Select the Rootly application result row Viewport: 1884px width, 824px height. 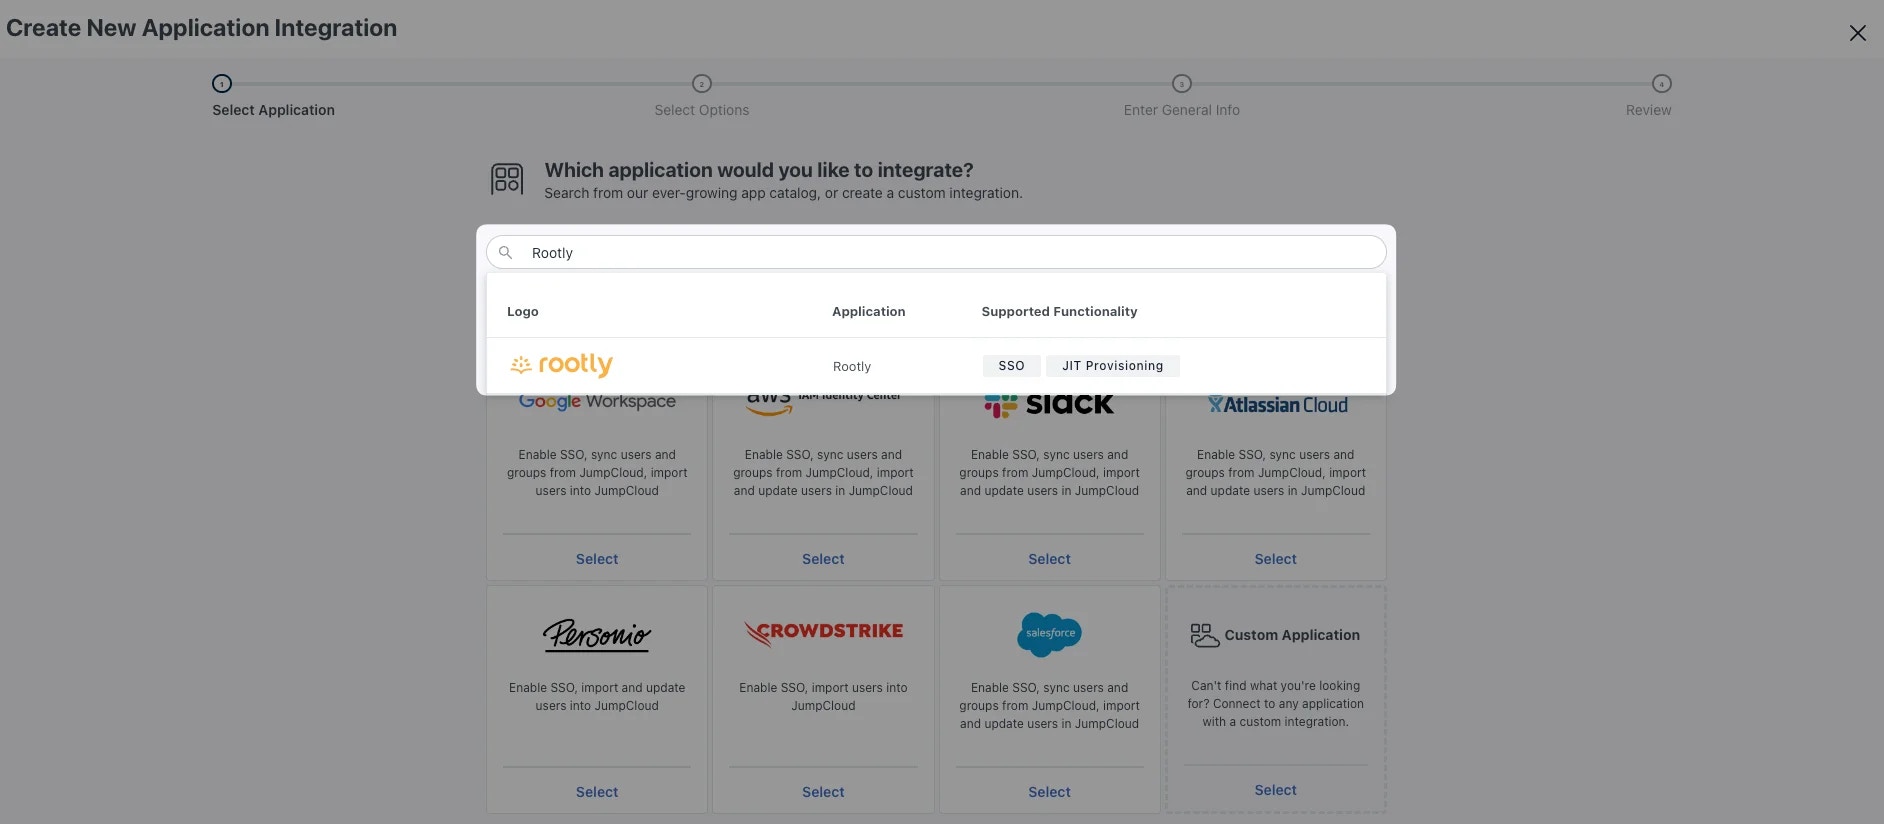(936, 366)
